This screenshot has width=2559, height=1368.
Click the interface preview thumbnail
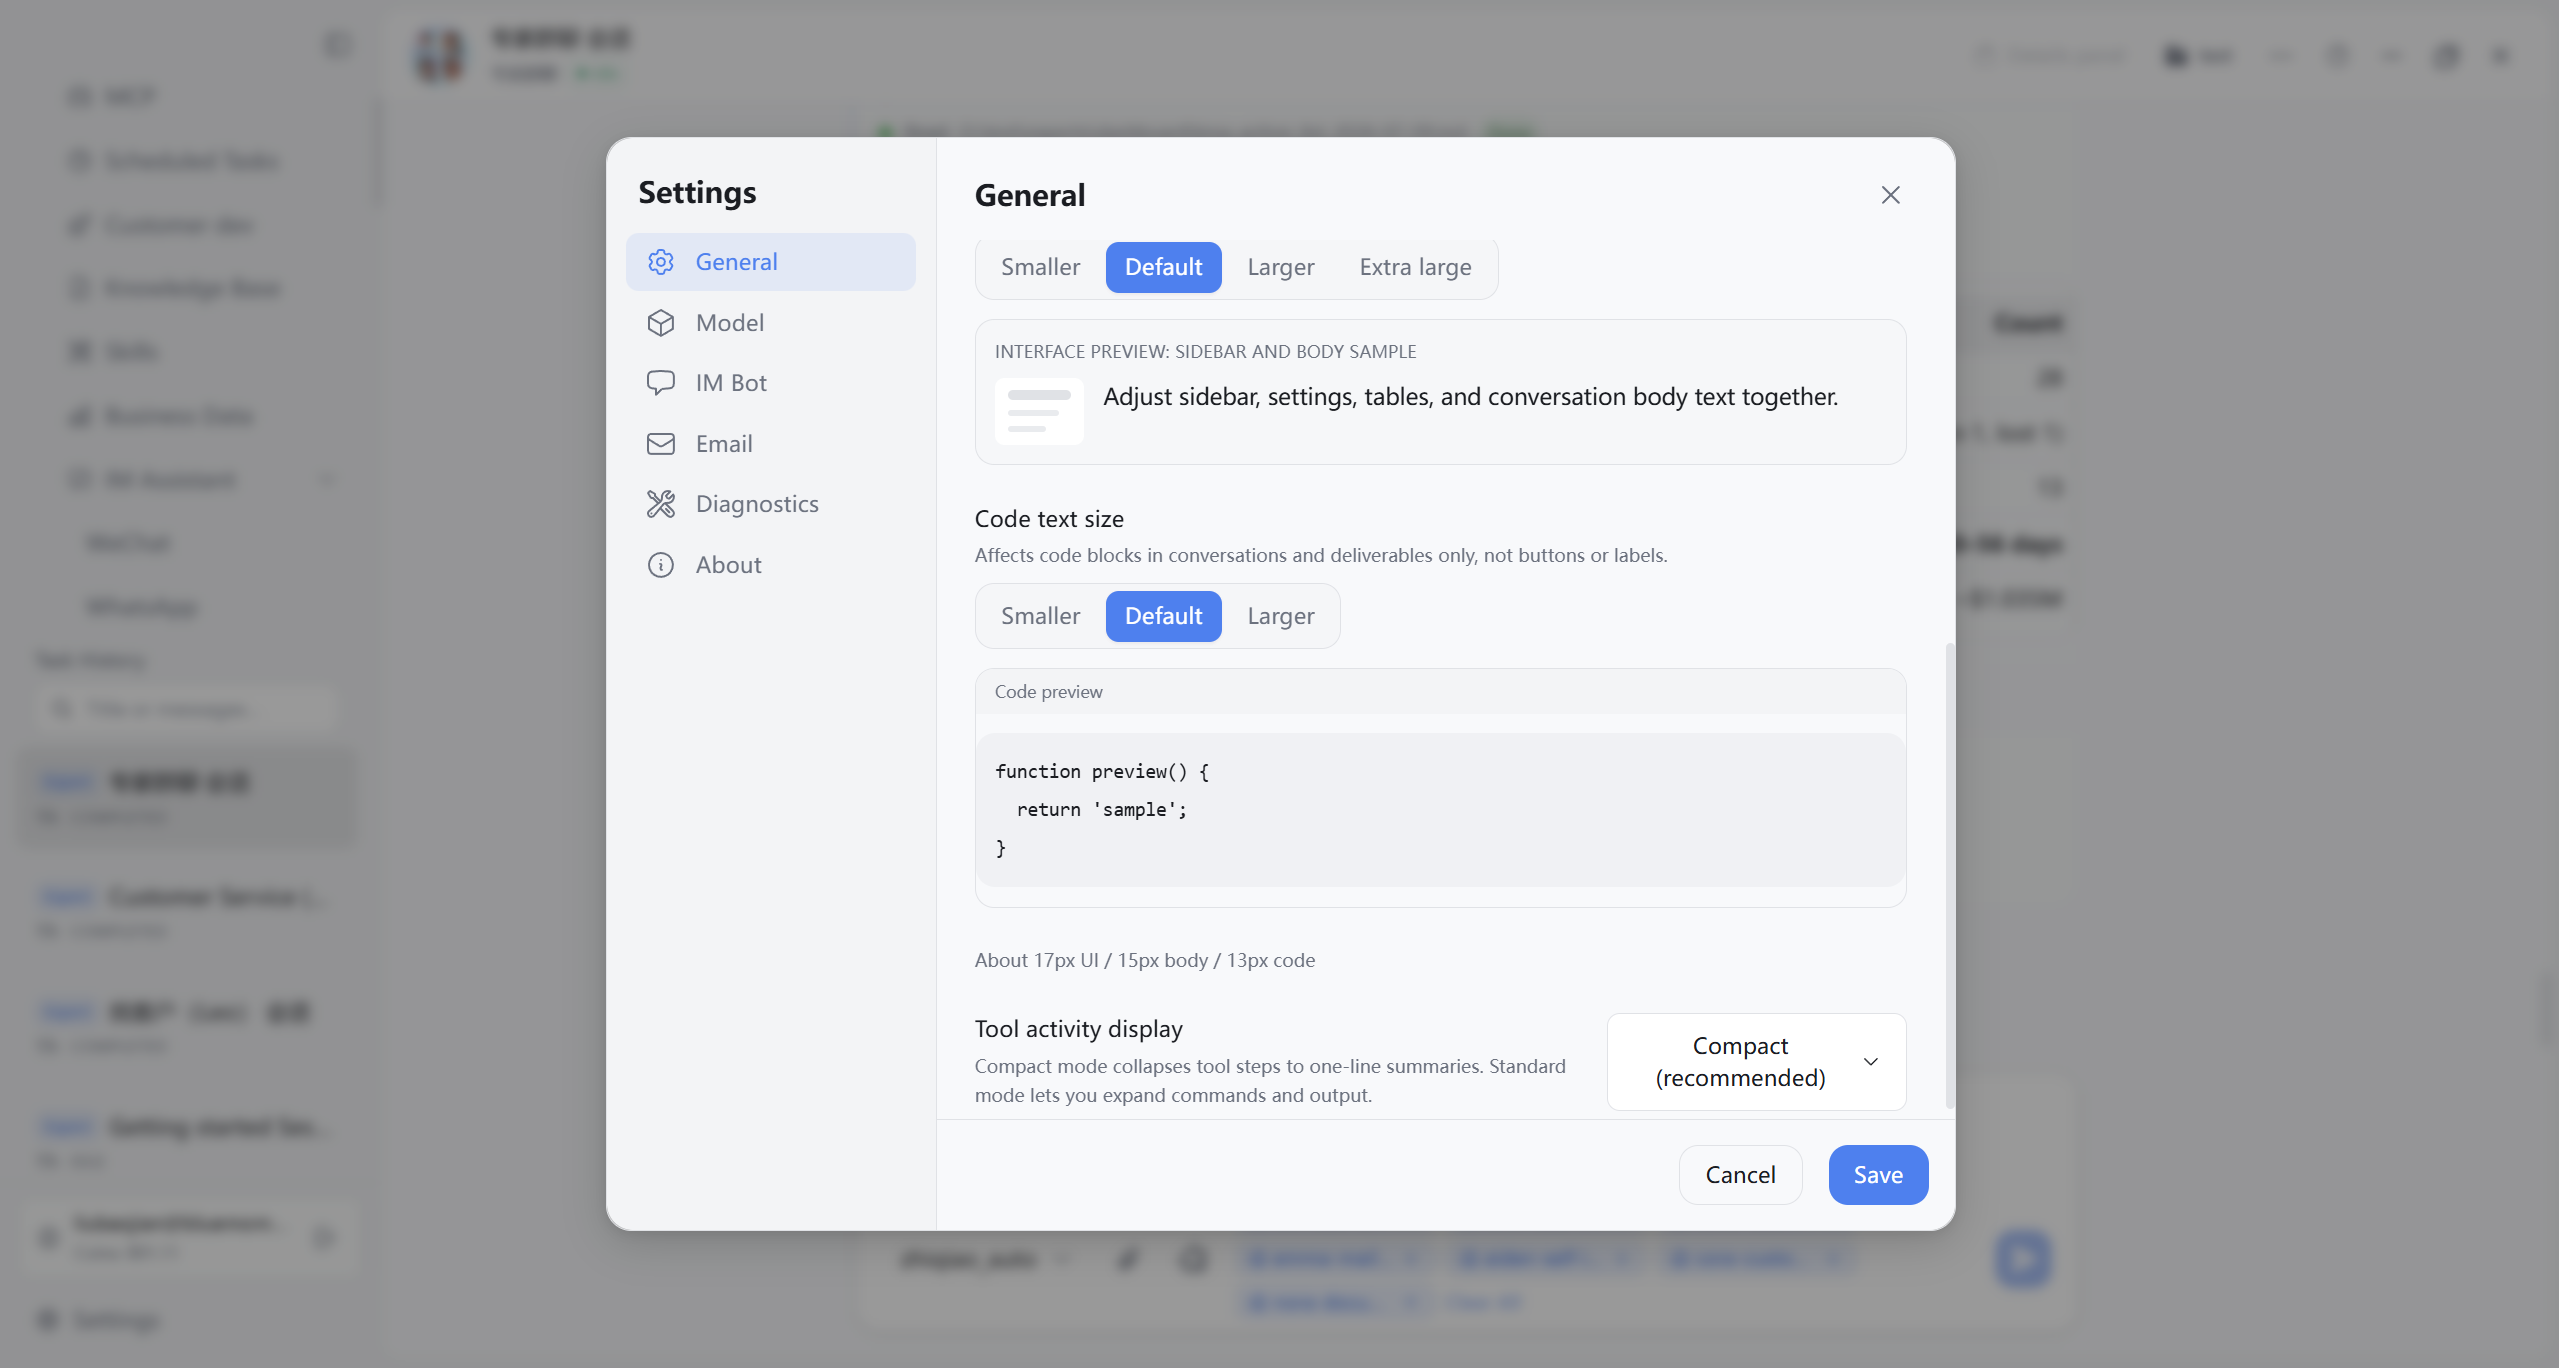tap(1039, 411)
